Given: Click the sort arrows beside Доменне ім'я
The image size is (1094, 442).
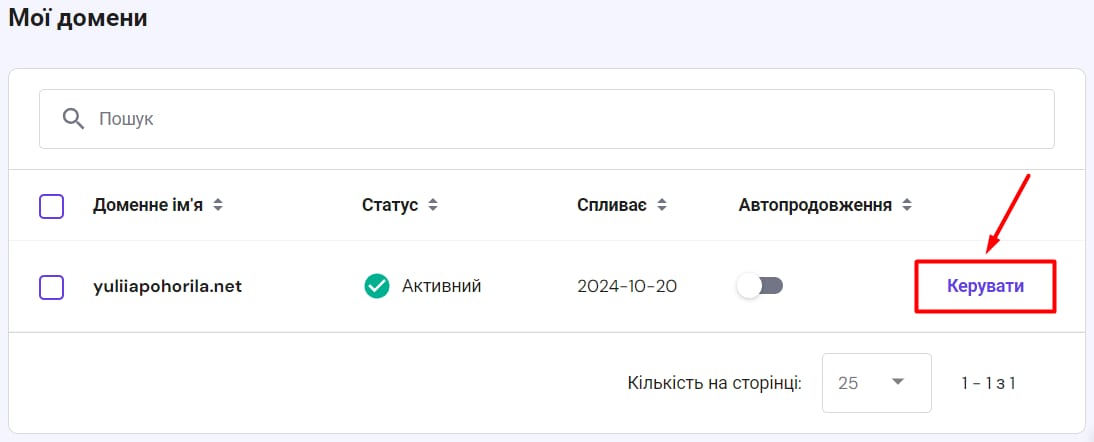Looking at the screenshot, I should (218, 206).
